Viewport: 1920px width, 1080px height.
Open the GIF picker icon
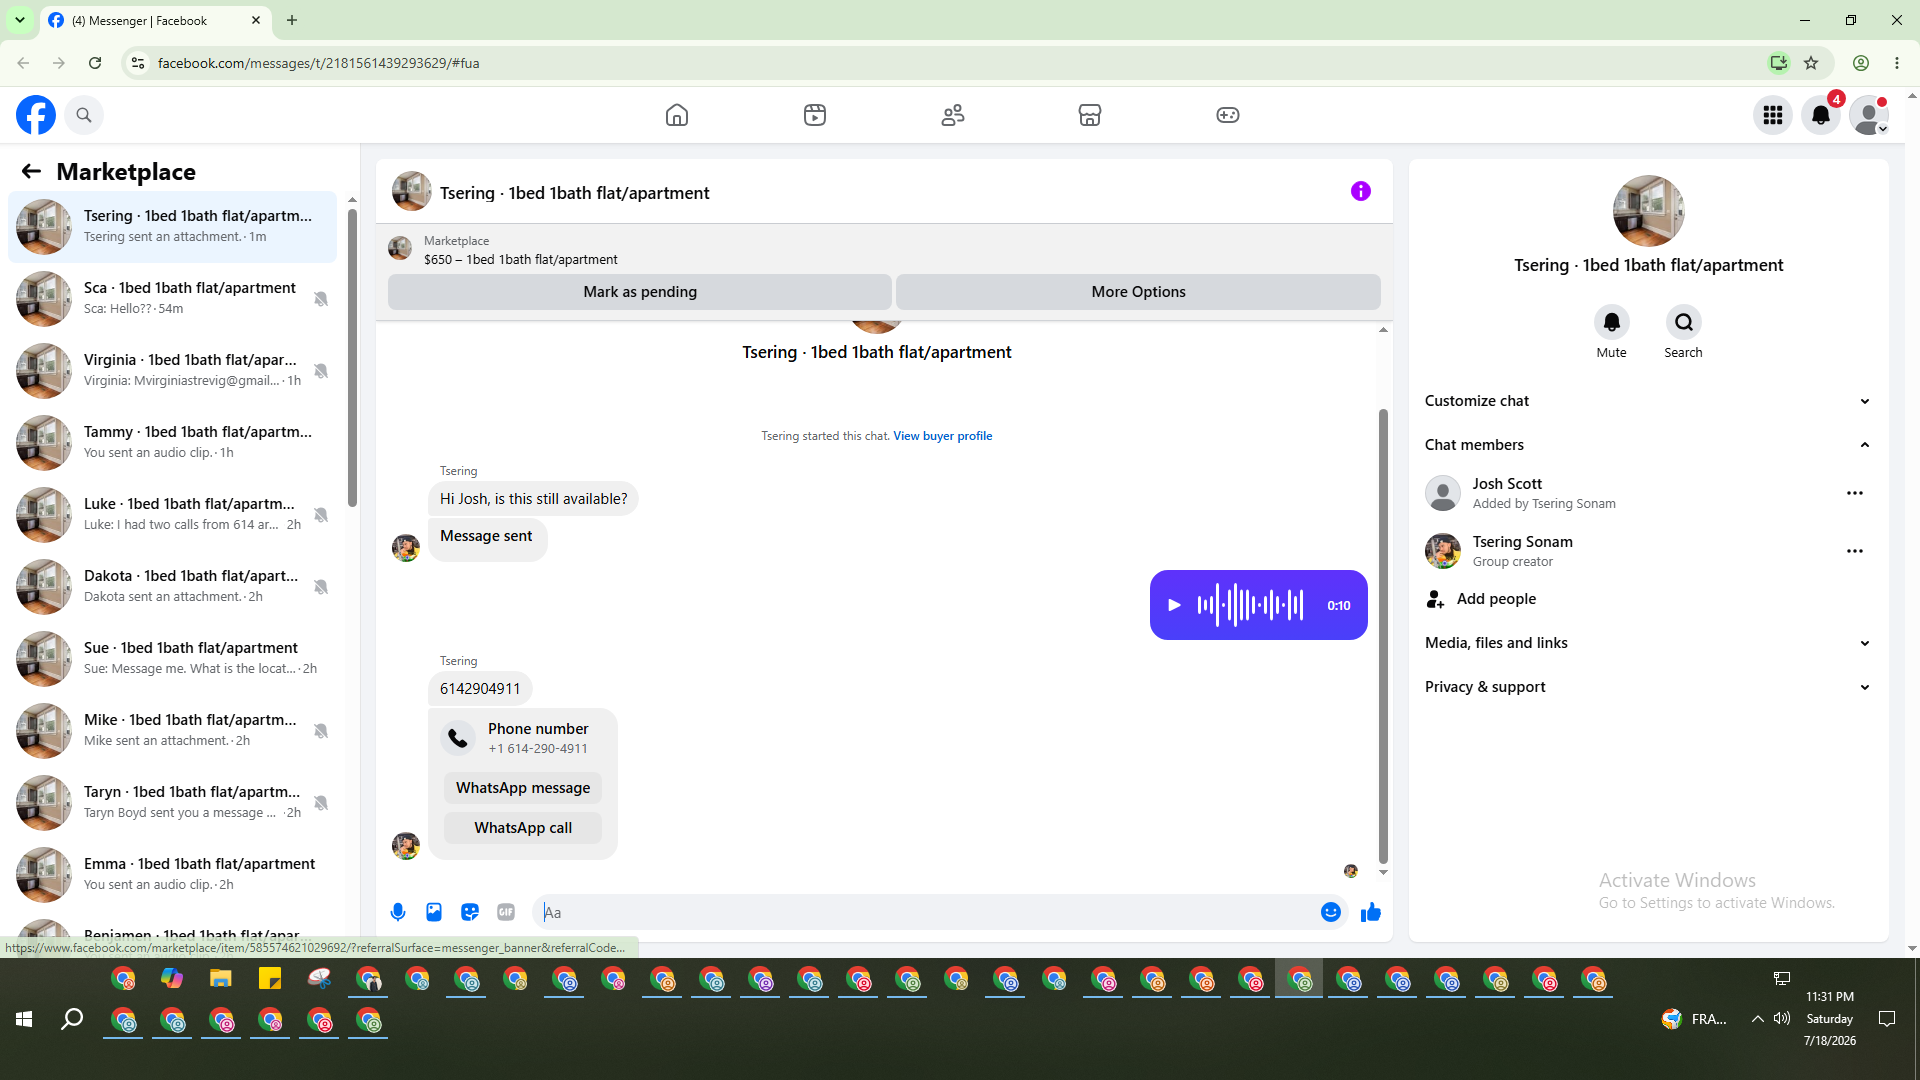pyautogui.click(x=506, y=912)
